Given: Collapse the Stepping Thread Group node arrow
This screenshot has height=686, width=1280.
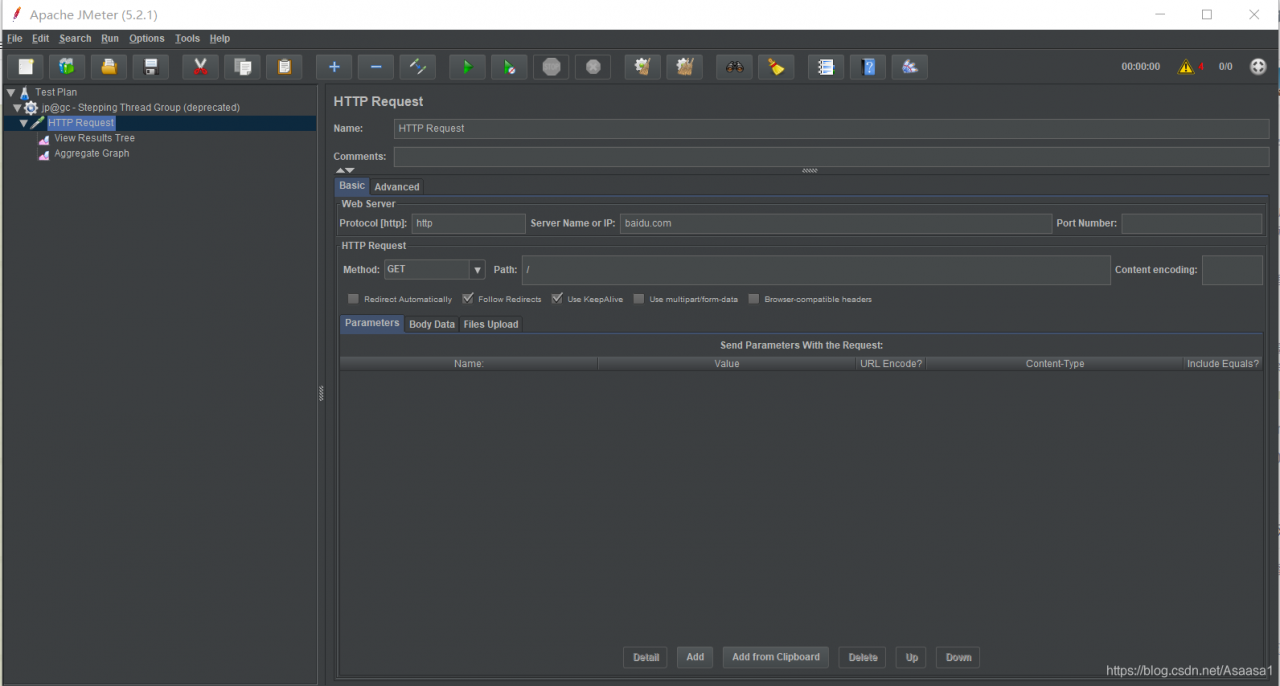Looking at the screenshot, I should (17, 107).
